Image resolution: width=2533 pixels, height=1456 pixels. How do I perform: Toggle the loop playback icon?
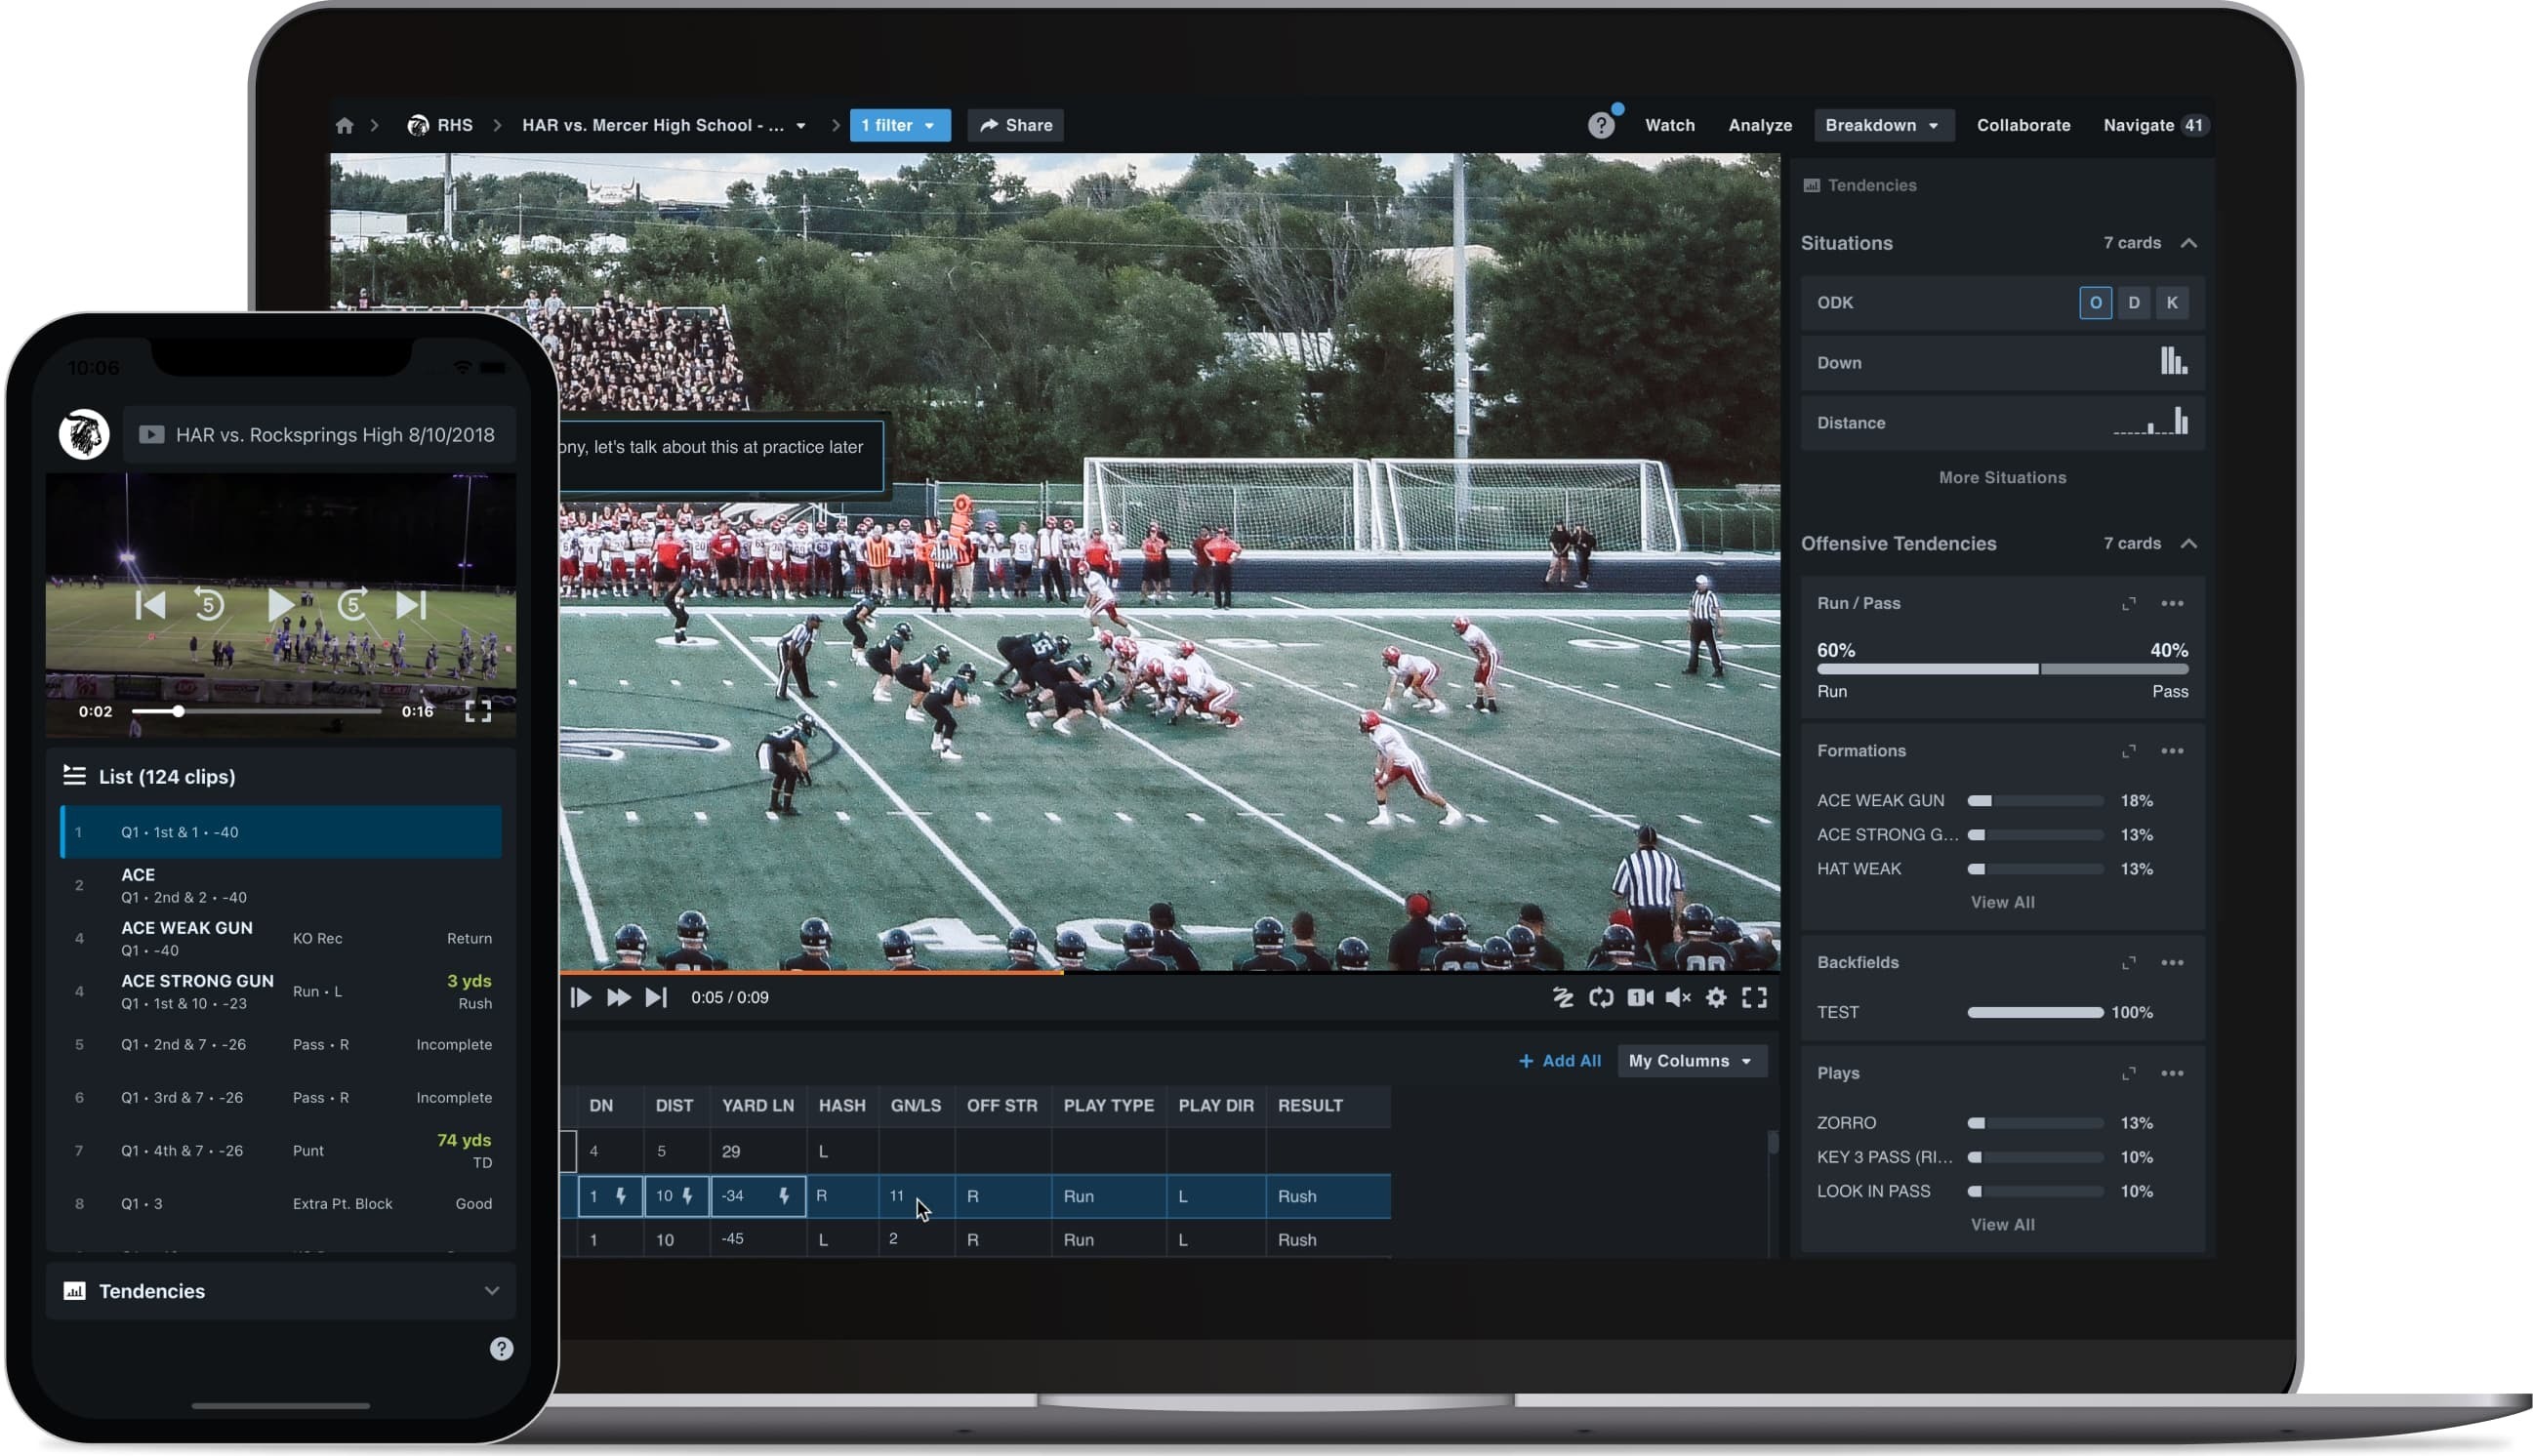click(x=1600, y=997)
